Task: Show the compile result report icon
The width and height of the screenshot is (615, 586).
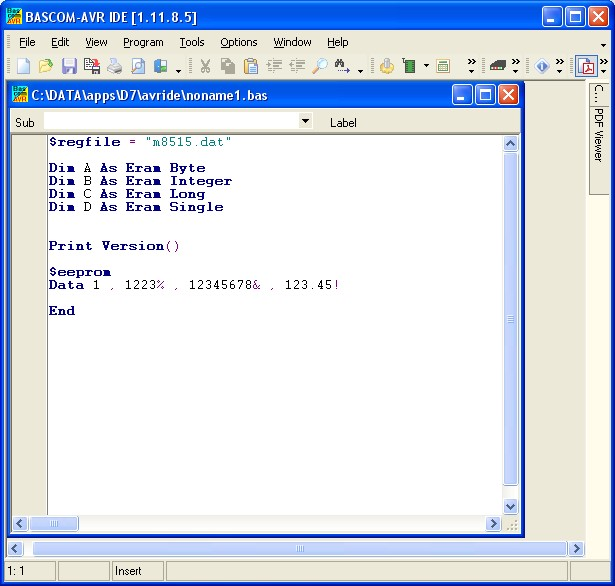Action: pyautogui.click(x=443, y=66)
